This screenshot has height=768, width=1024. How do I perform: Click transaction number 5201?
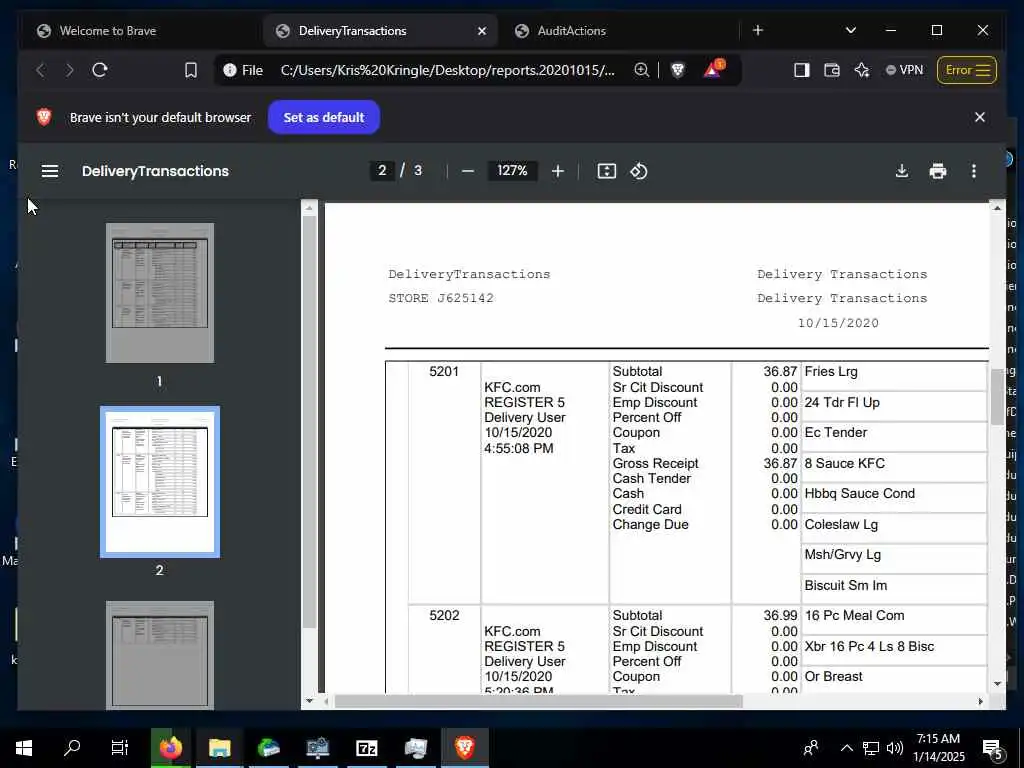tap(444, 372)
